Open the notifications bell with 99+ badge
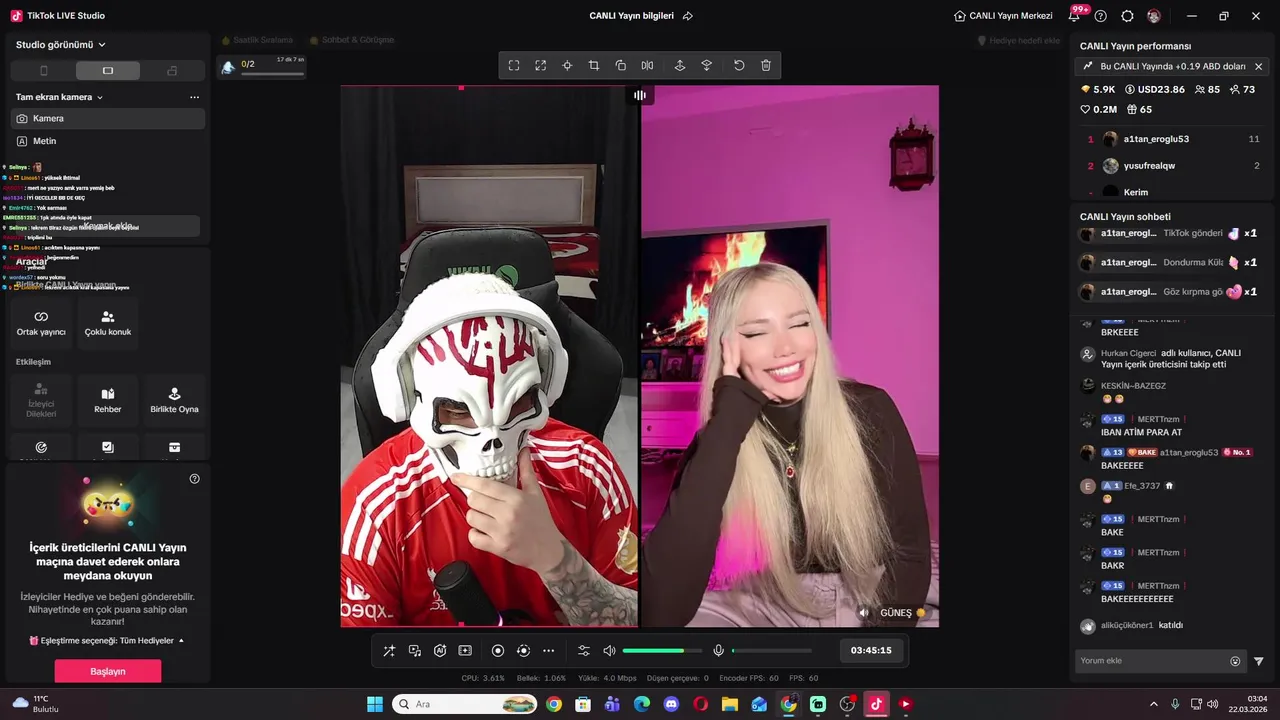 coord(1076,16)
